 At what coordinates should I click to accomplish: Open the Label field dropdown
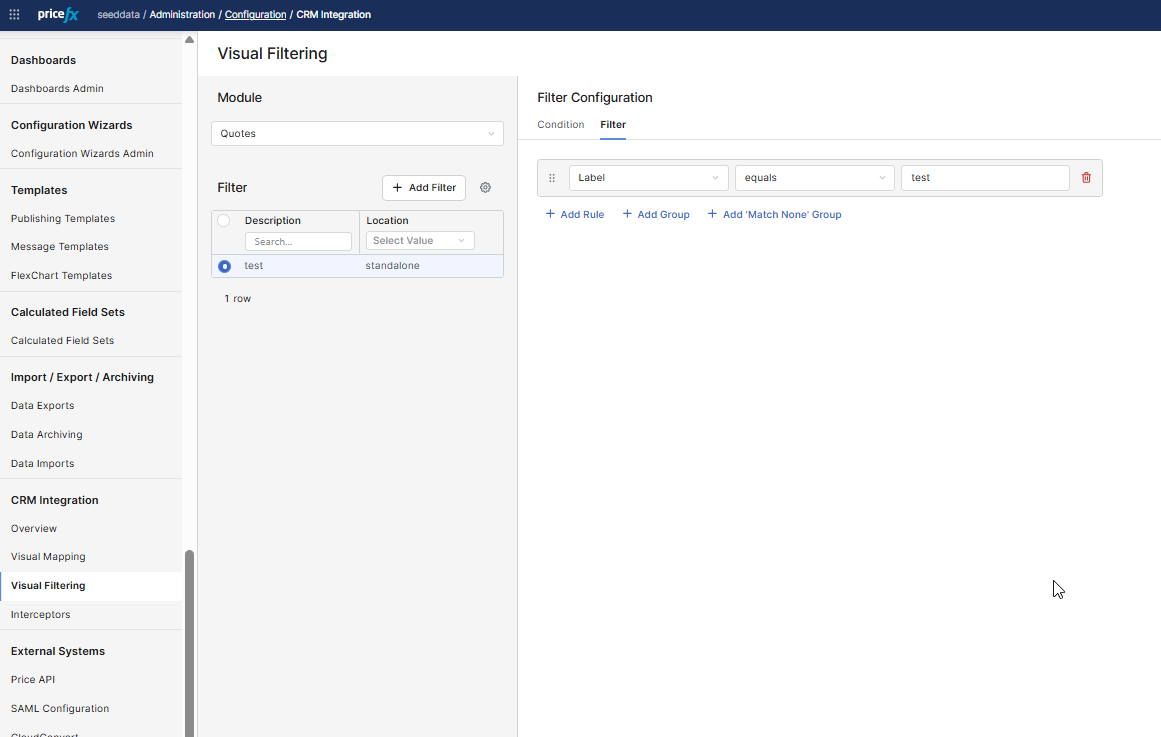pos(648,178)
